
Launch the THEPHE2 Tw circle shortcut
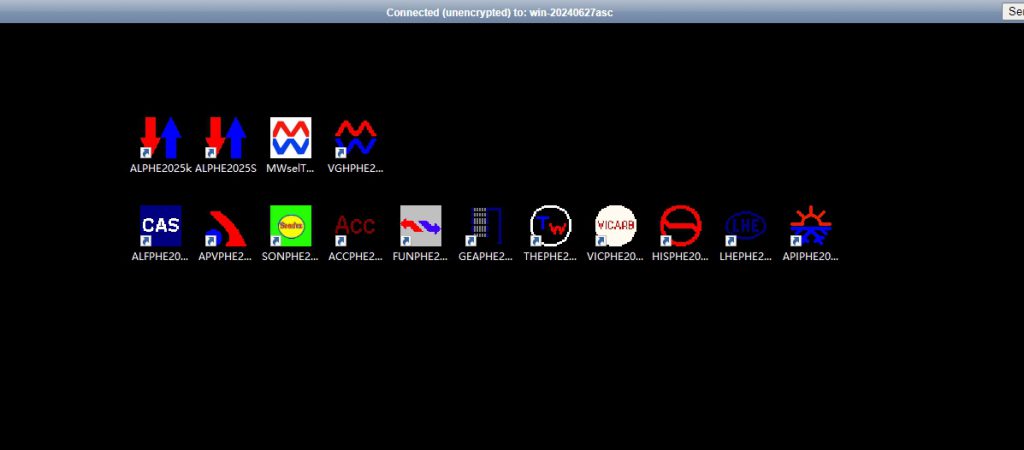pos(550,226)
